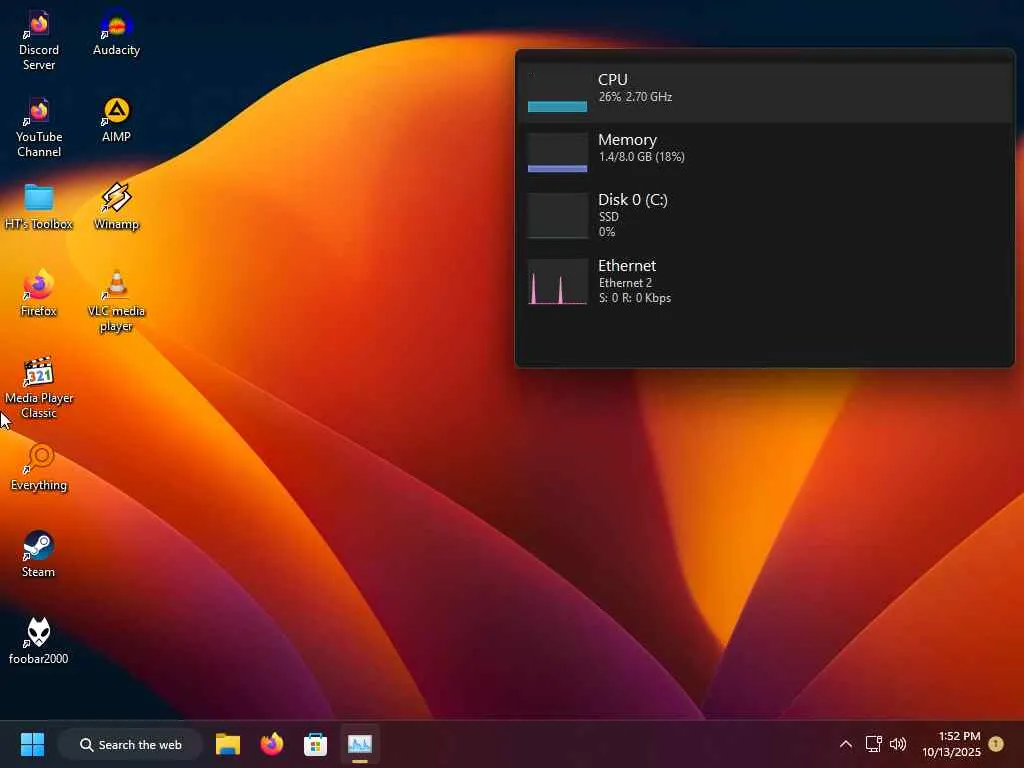
Task: Open the volume tray icon
Action: 899,744
